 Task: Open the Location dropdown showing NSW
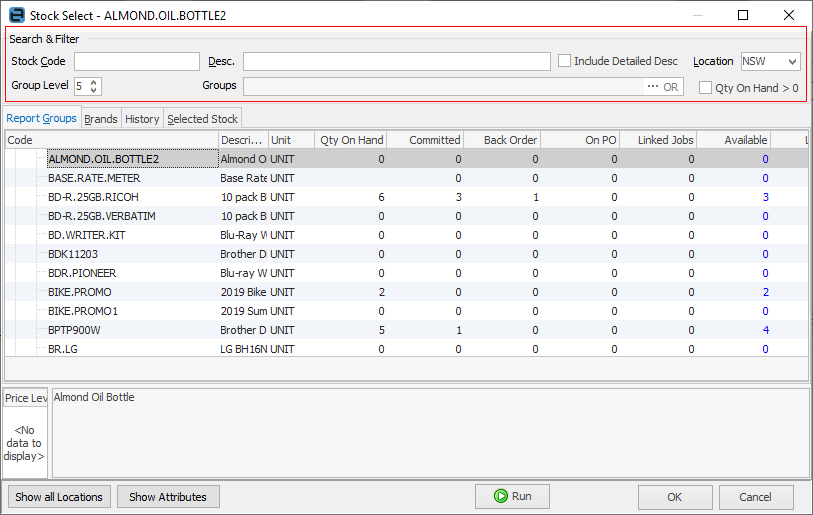tap(770, 61)
